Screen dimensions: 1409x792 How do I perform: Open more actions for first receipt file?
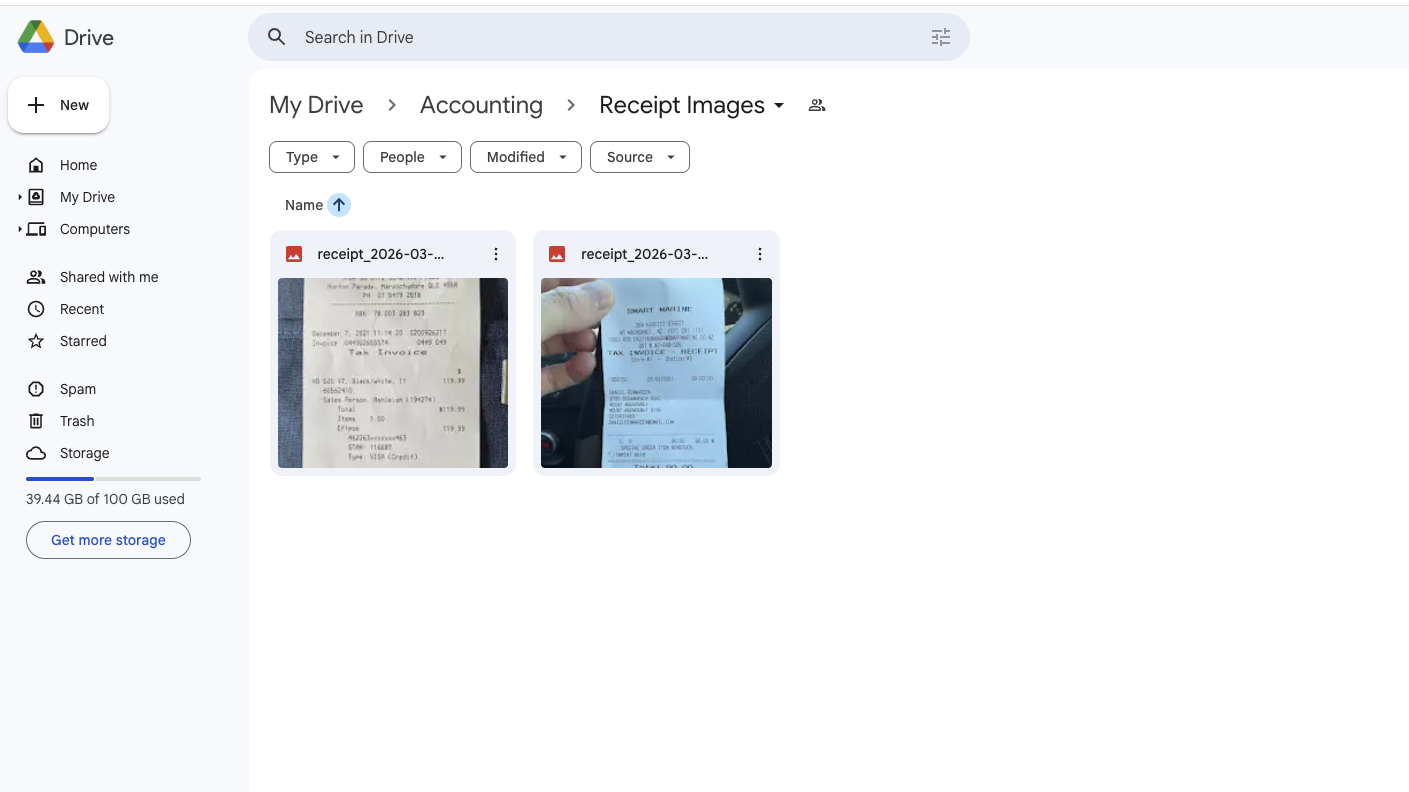click(x=495, y=254)
